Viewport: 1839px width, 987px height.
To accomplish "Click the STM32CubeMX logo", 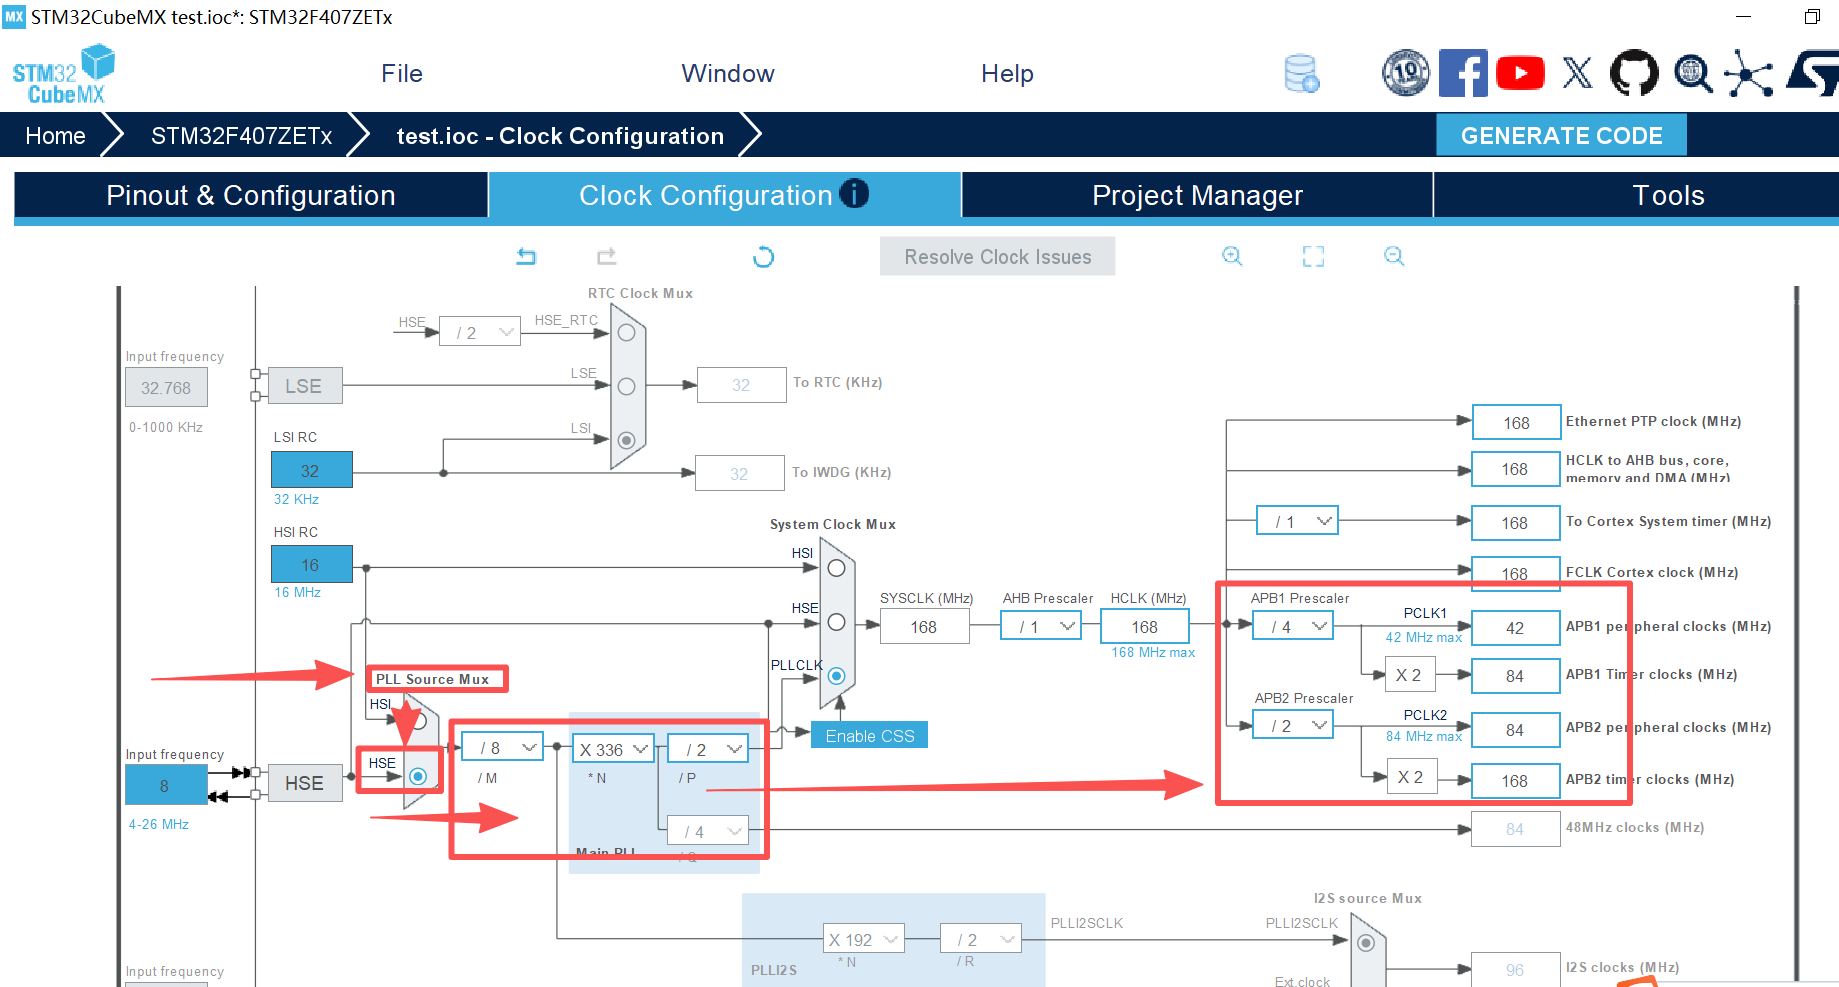I will pos(63,74).
